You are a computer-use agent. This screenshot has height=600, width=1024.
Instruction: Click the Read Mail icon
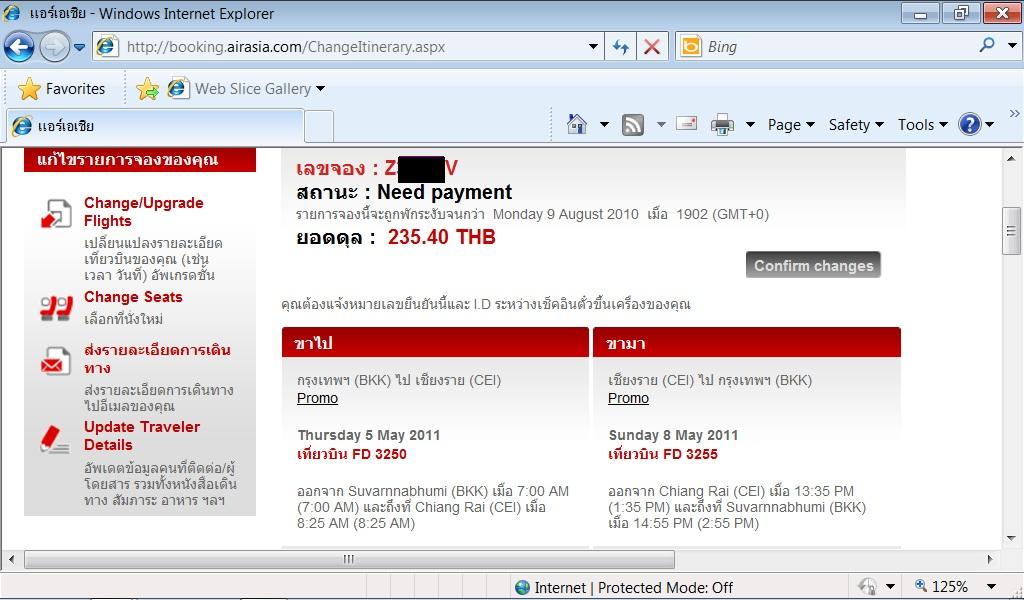[x=686, y=123]
